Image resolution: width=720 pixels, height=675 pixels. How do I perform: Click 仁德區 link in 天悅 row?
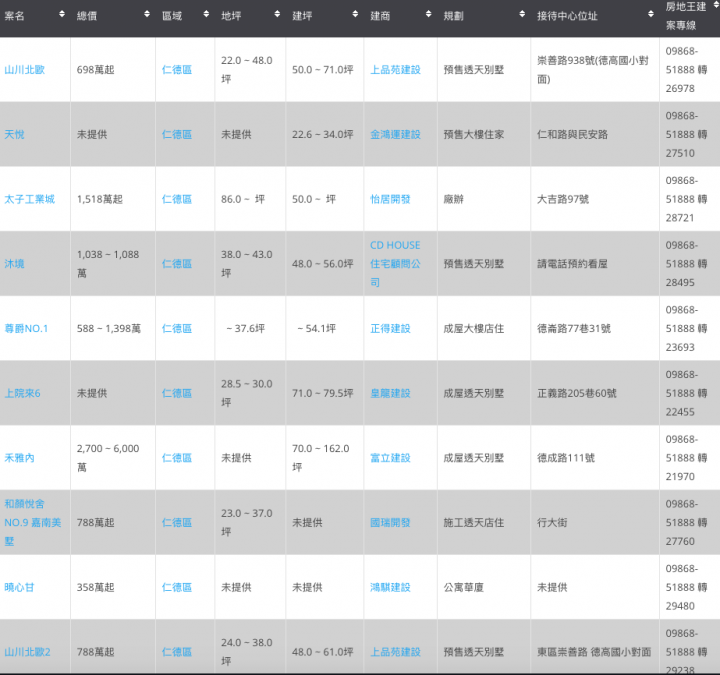pyautogui.click(x=177, y=135)
